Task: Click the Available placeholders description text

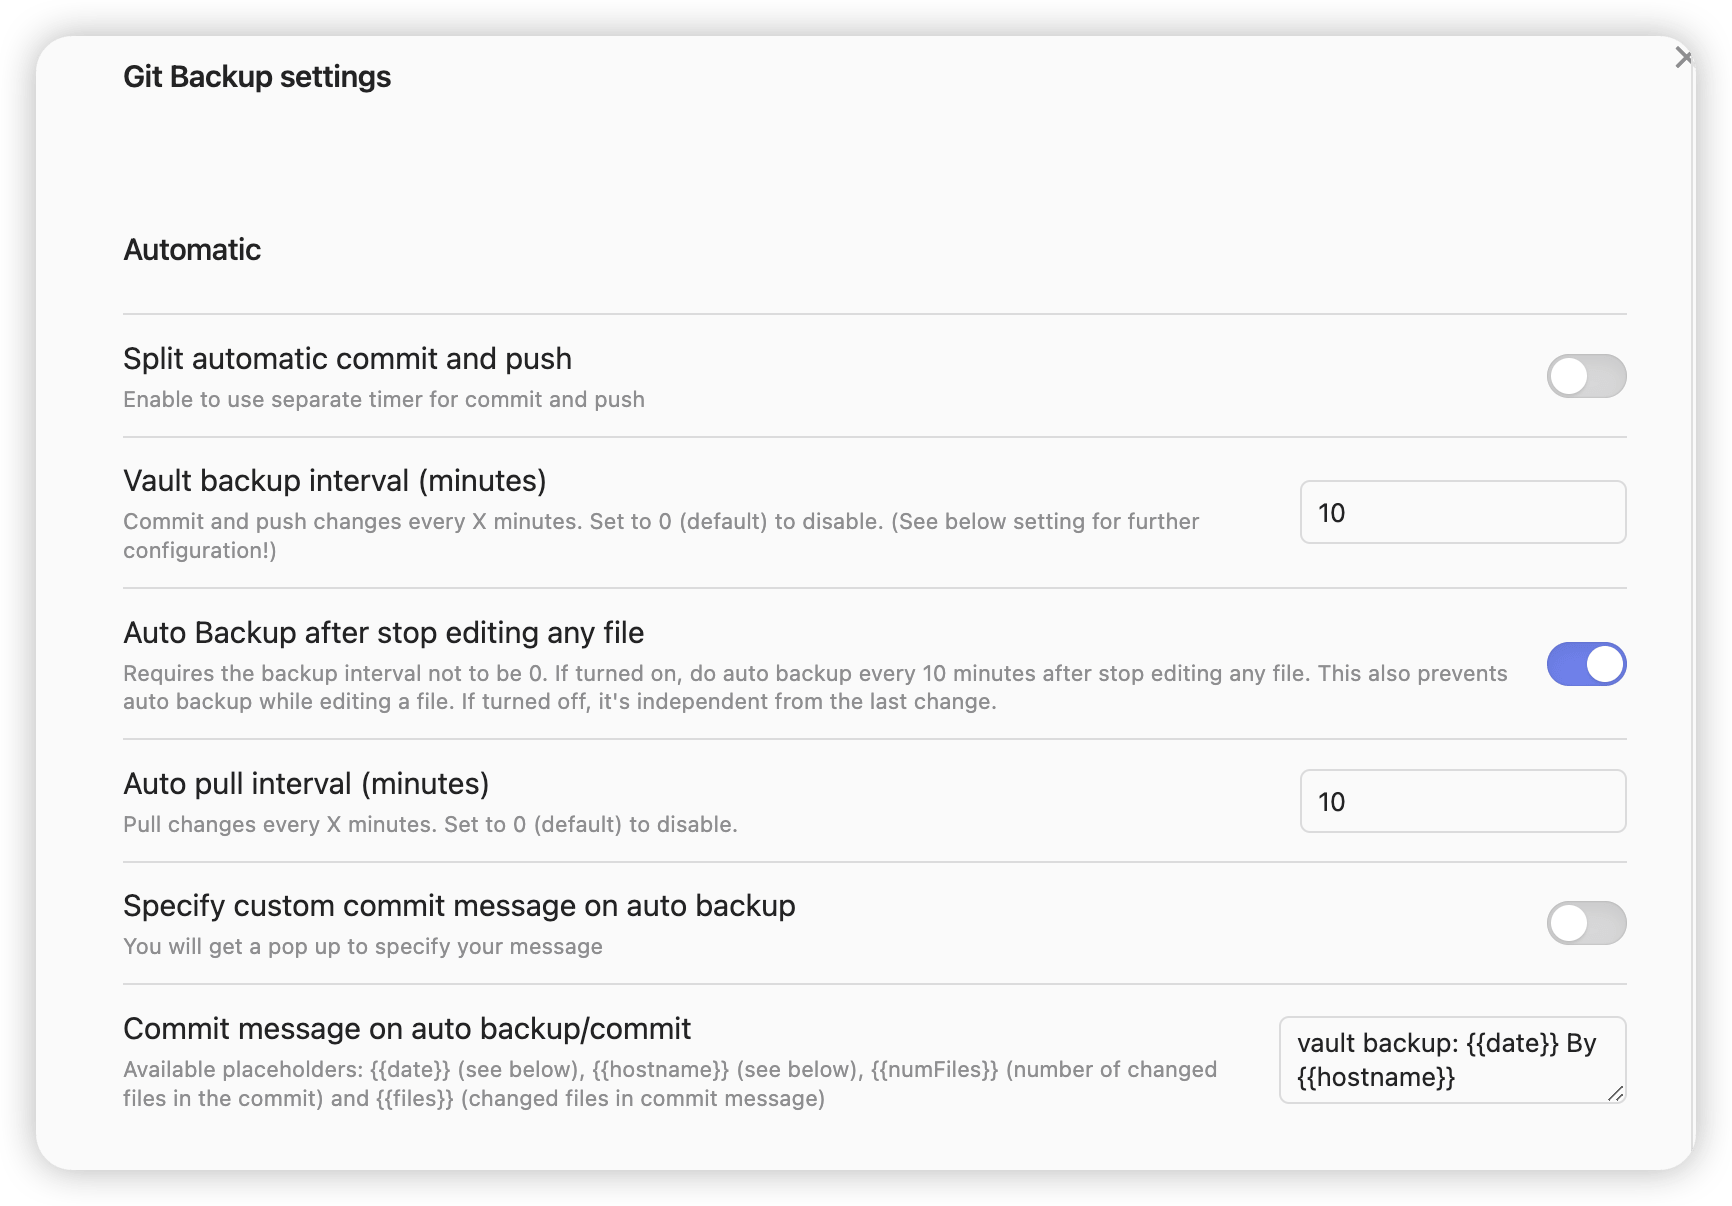Action: (670, 1084)
